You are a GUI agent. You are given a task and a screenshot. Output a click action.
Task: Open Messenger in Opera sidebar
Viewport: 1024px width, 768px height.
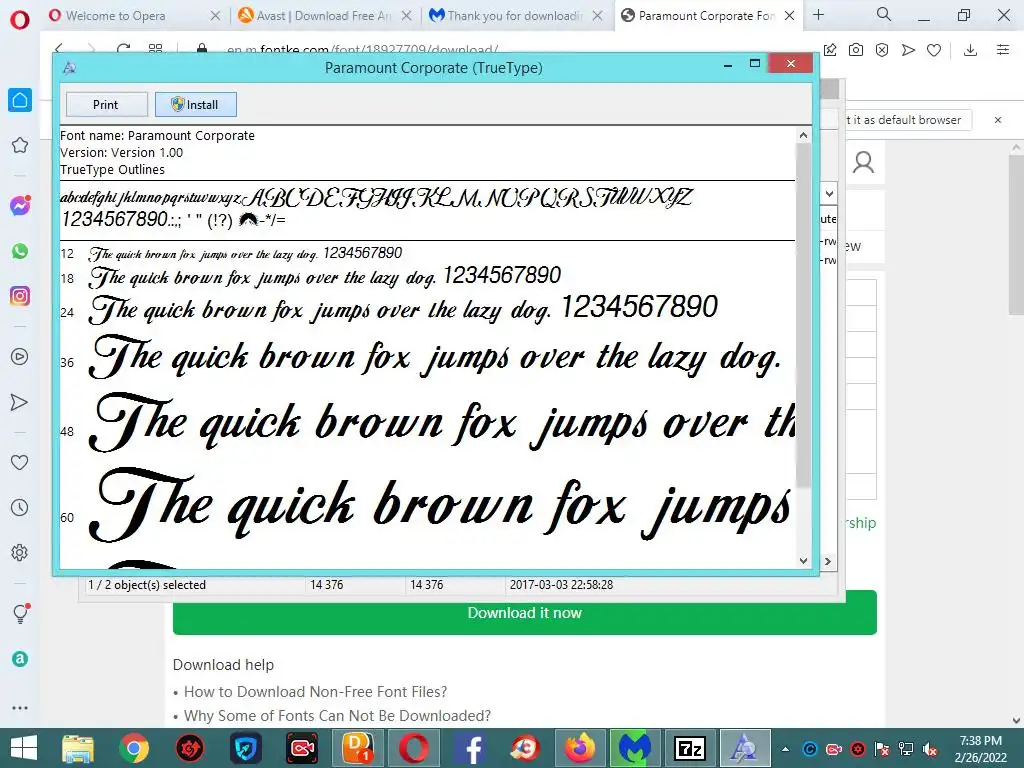click(x=20, y=206)
